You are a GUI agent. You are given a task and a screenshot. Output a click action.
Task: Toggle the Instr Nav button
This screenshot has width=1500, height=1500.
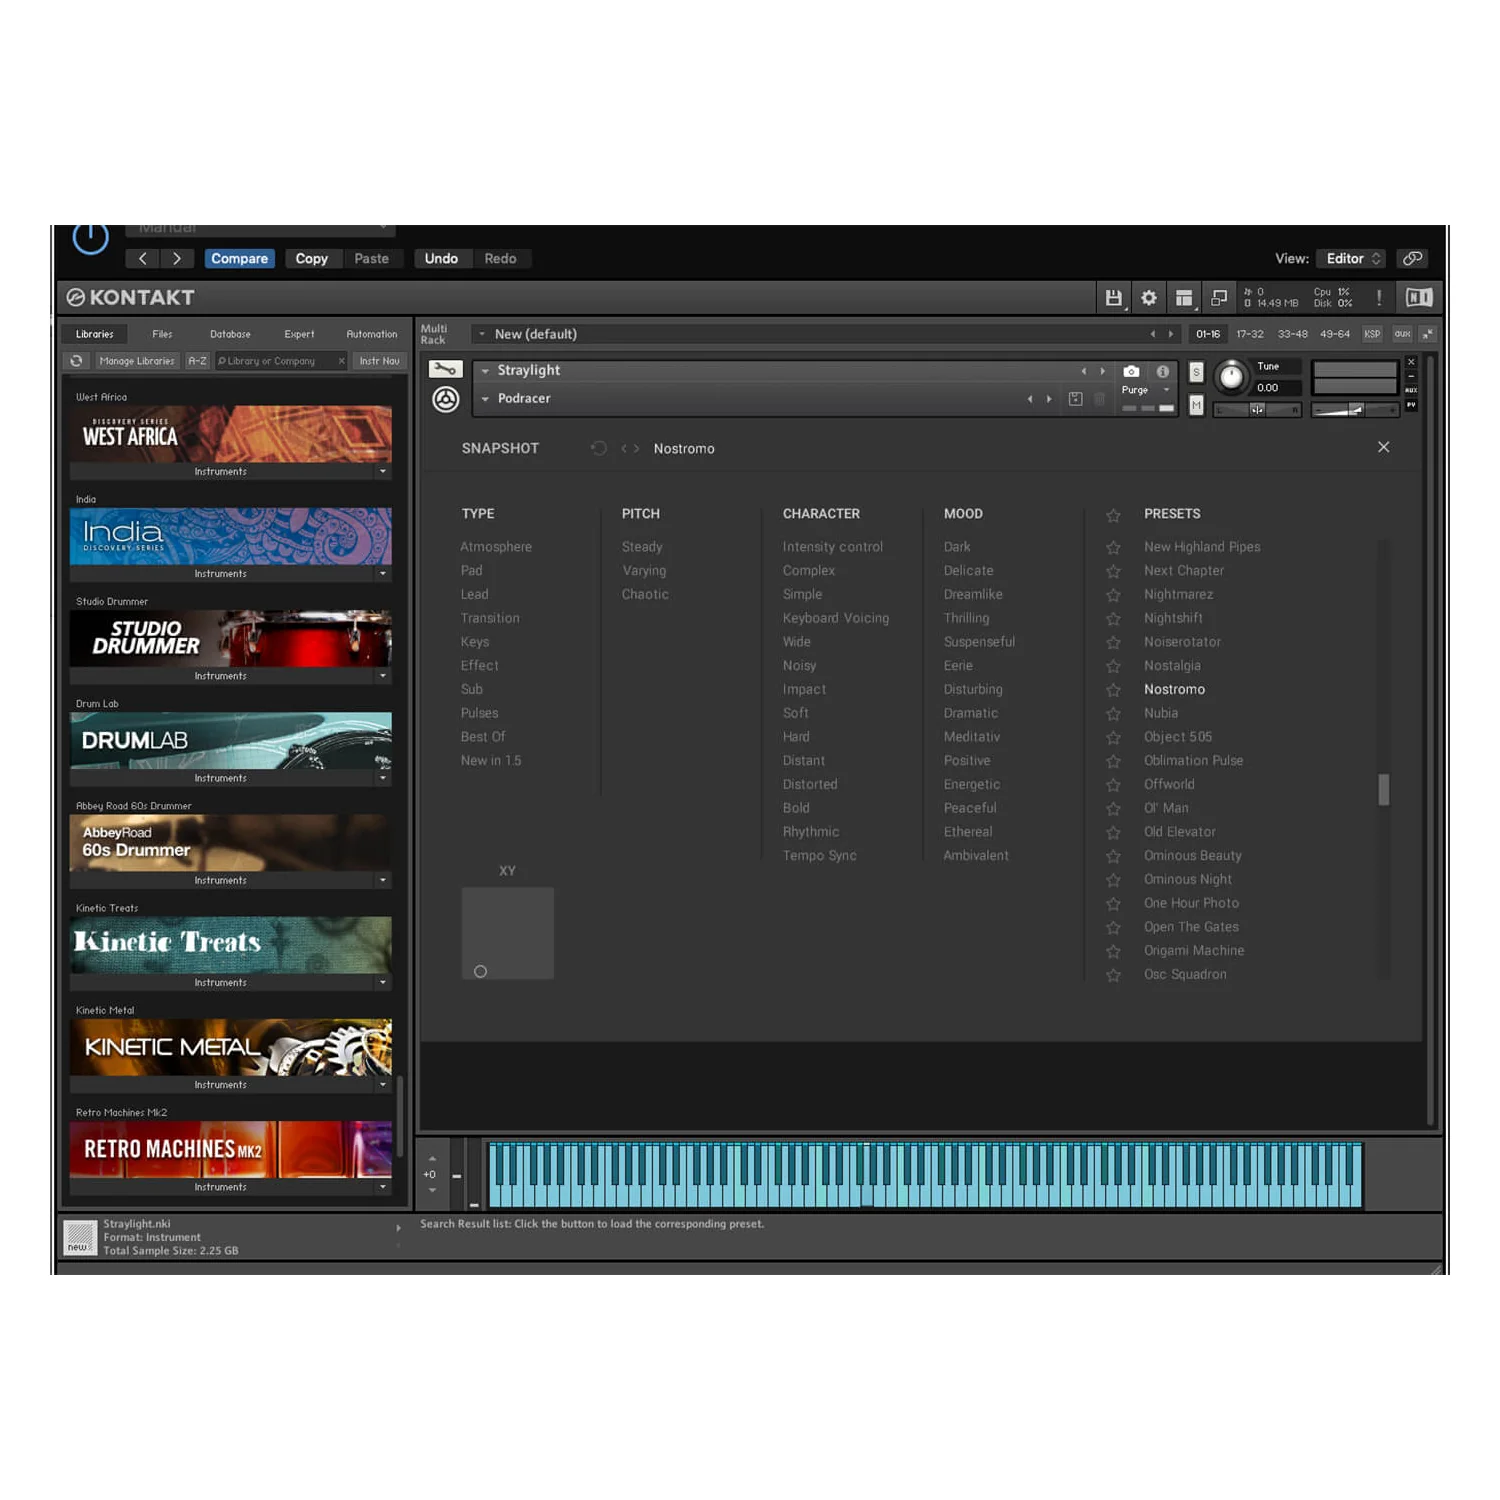[x=379, y=361]
